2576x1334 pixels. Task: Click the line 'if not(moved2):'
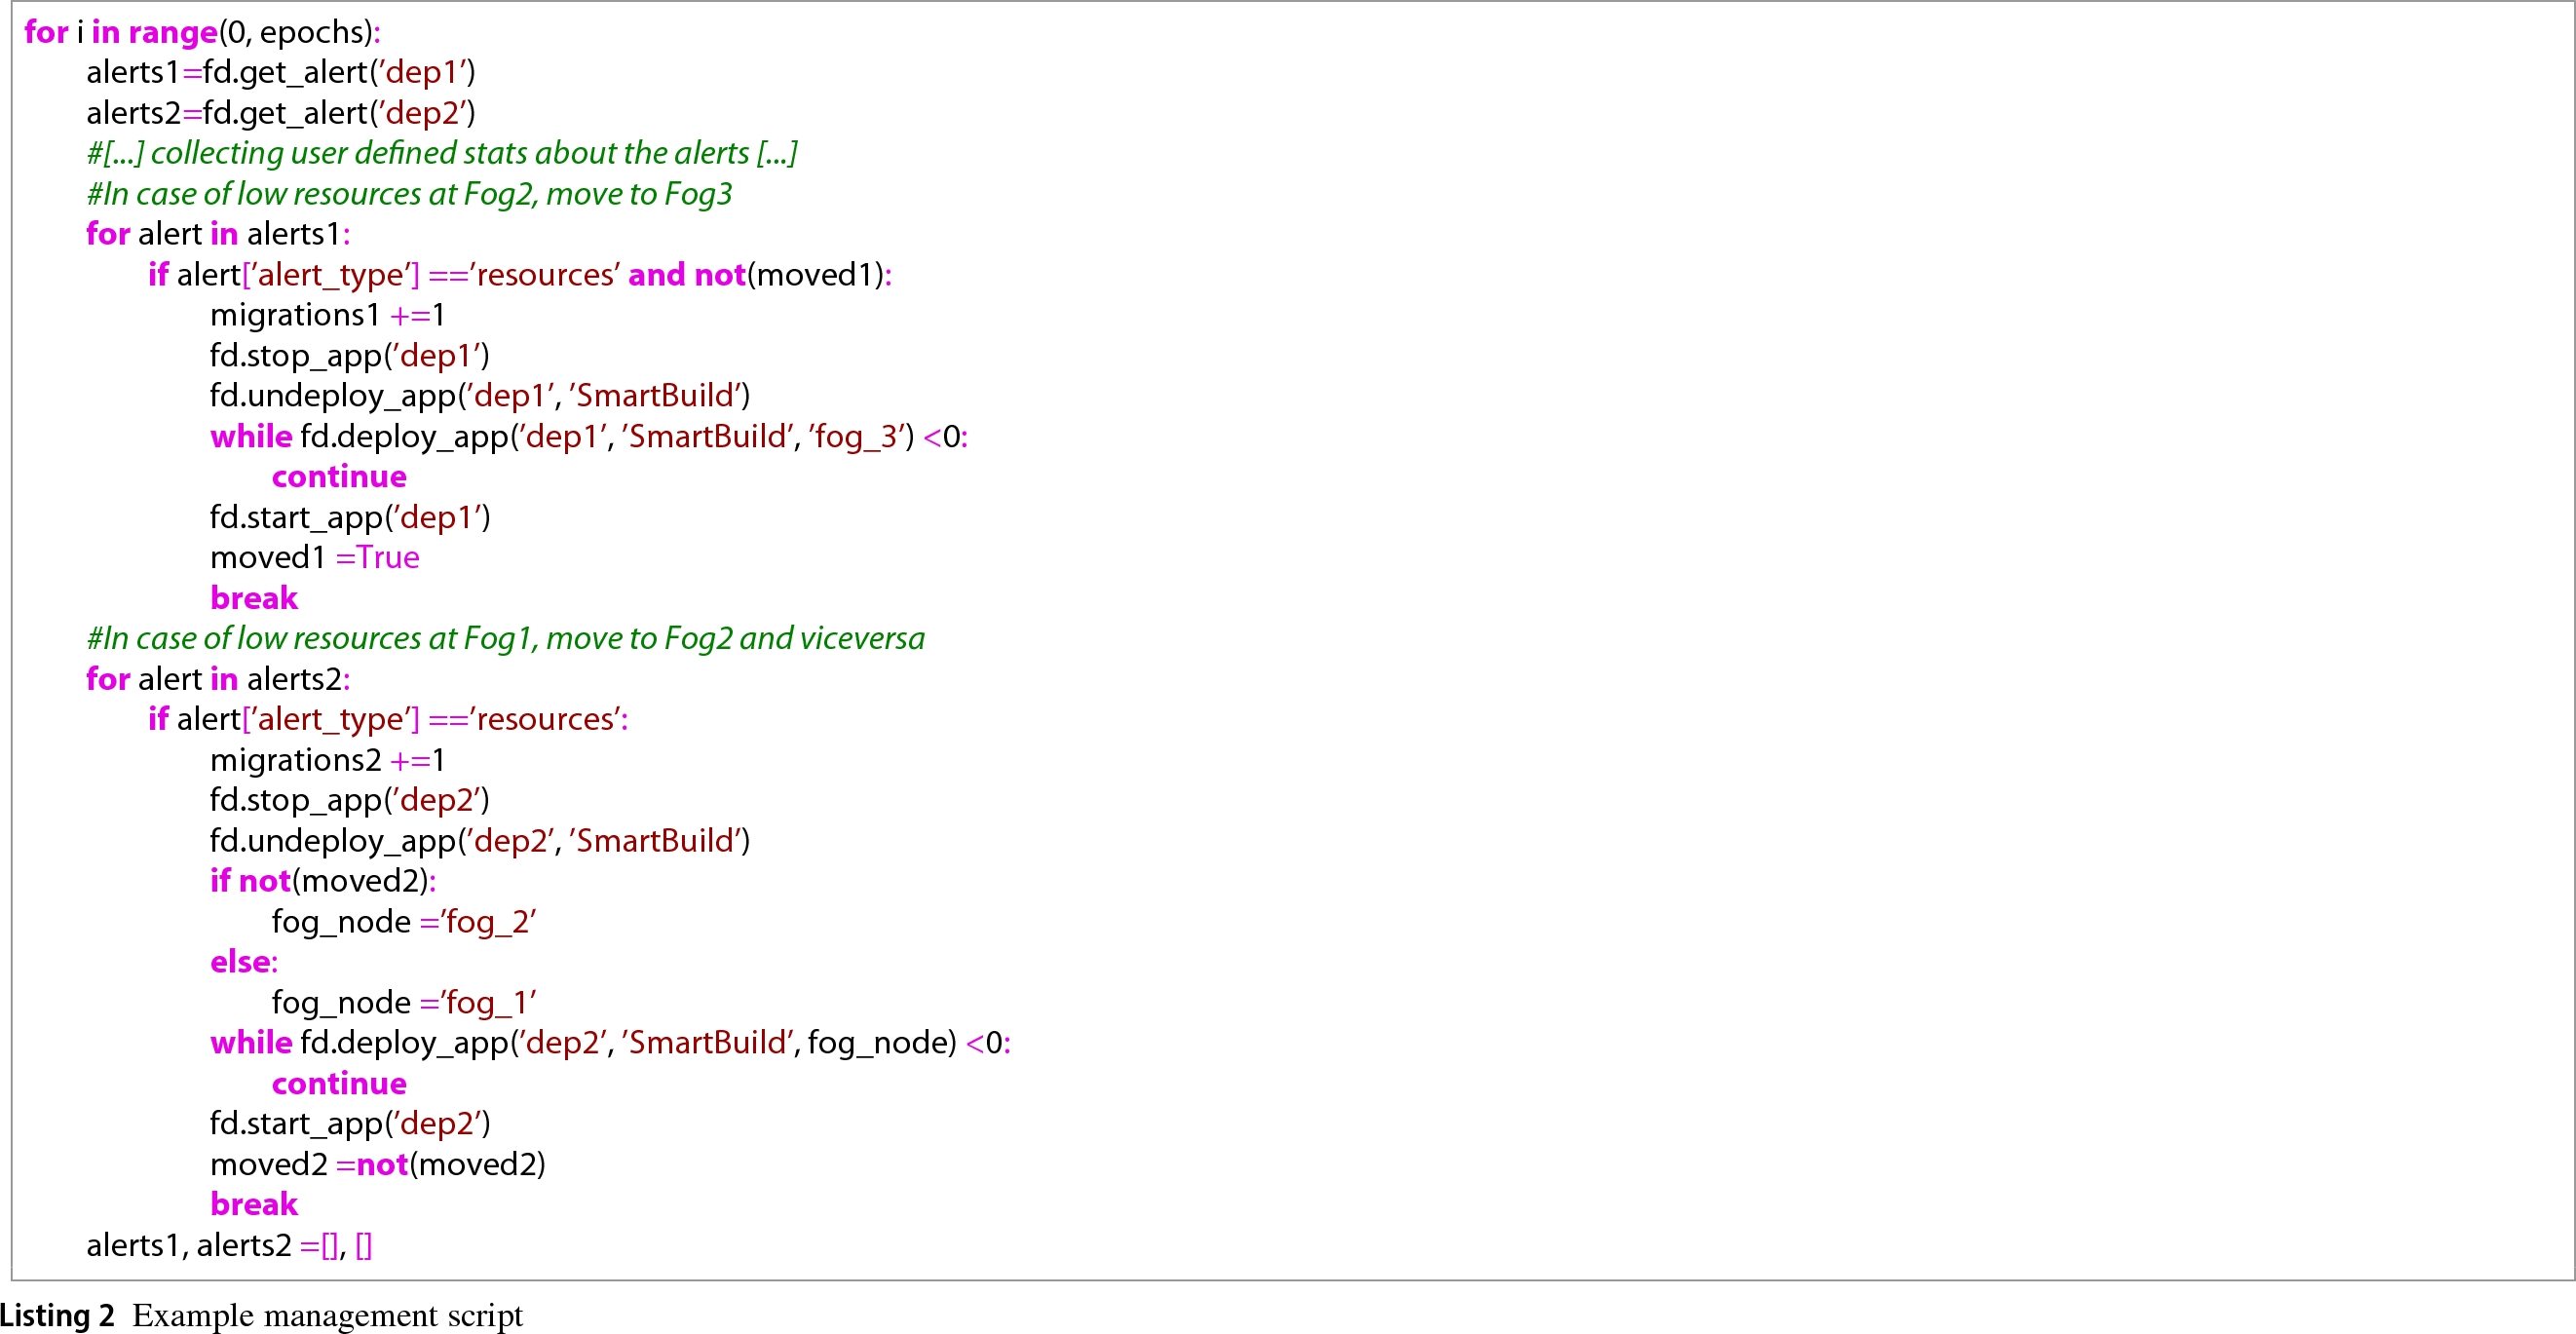coord(323,881)
